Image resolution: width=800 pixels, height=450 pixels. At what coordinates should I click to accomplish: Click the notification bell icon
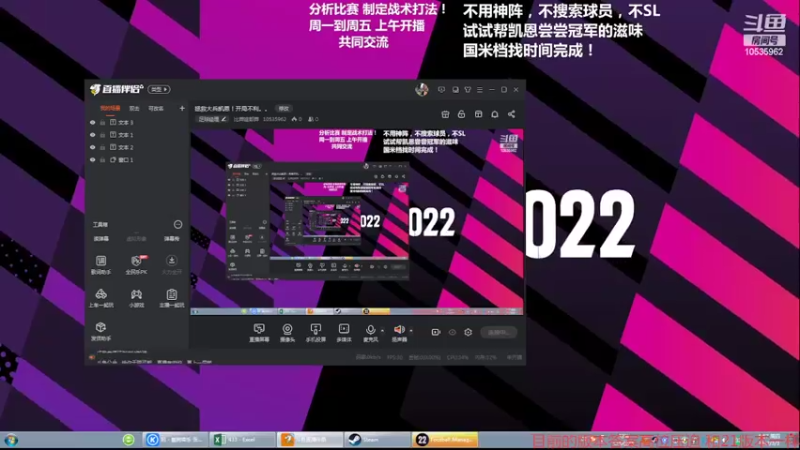pyautogui.click(x=494, y=114)
